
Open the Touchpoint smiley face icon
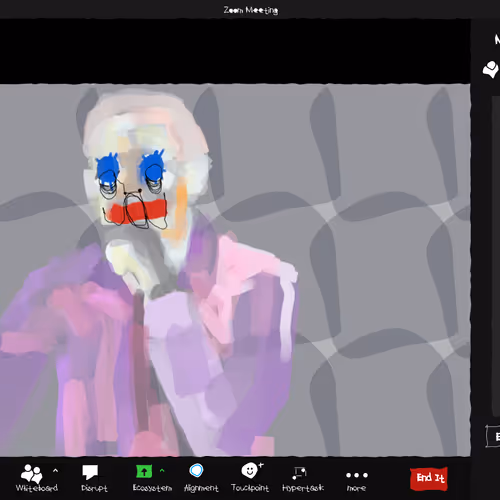pos(250,471)
